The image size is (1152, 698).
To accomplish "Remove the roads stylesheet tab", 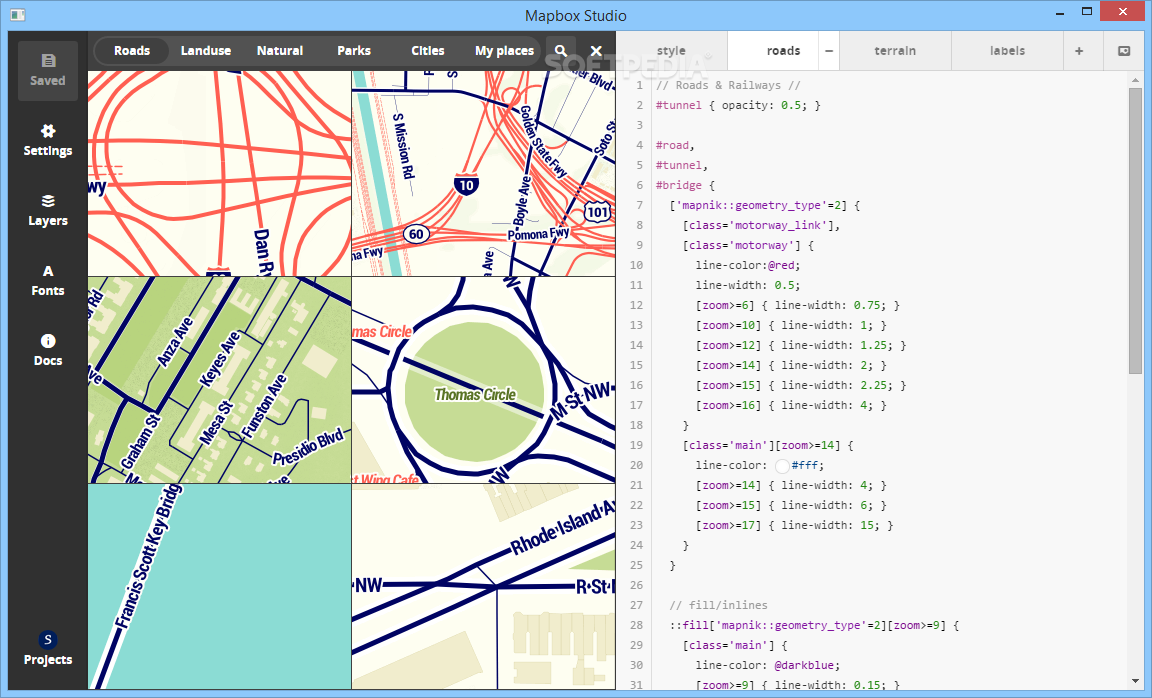I will tap(829, 51).
